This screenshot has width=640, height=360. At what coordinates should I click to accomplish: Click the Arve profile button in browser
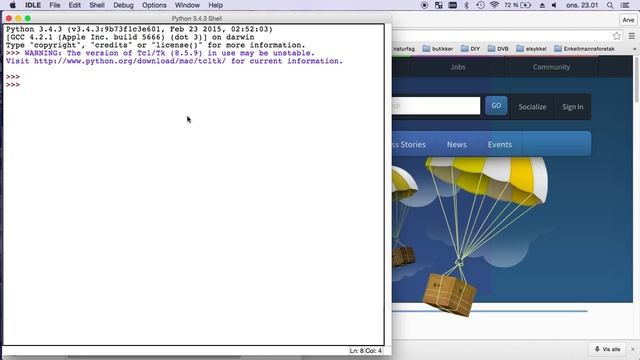coord(628,20)
